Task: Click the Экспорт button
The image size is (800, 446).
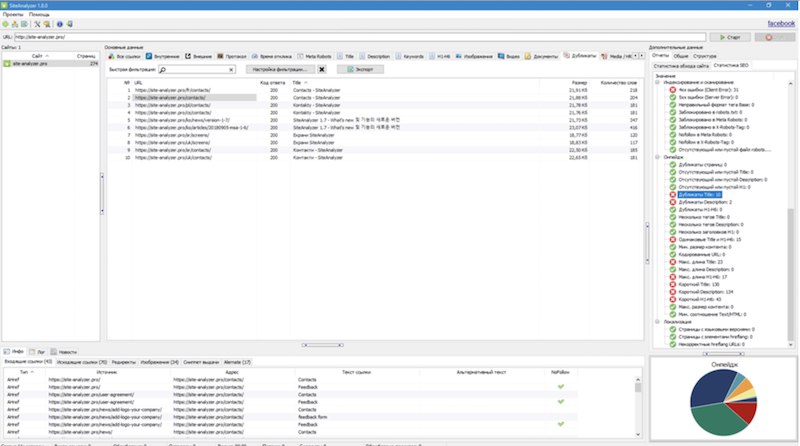Action: [x=360, y=69]
